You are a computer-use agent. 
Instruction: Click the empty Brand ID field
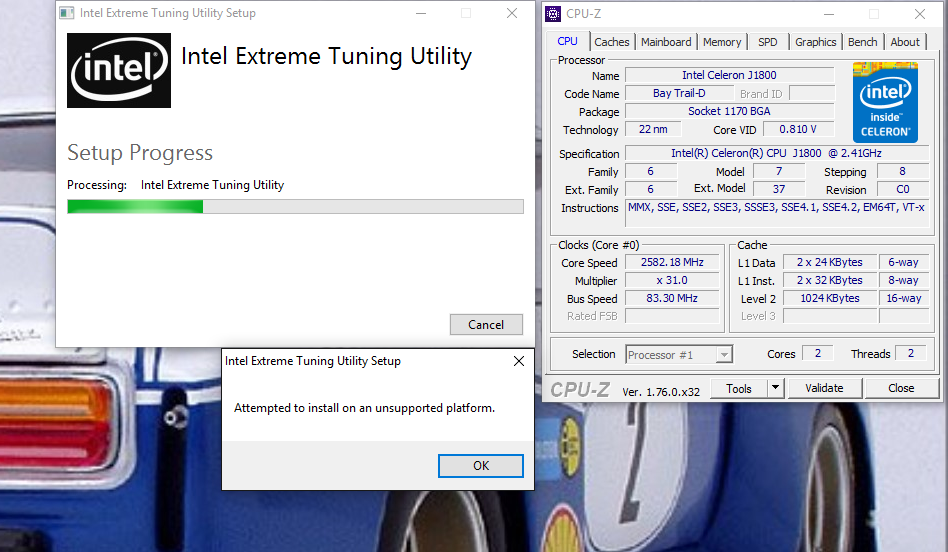click(x=812, y=93)
